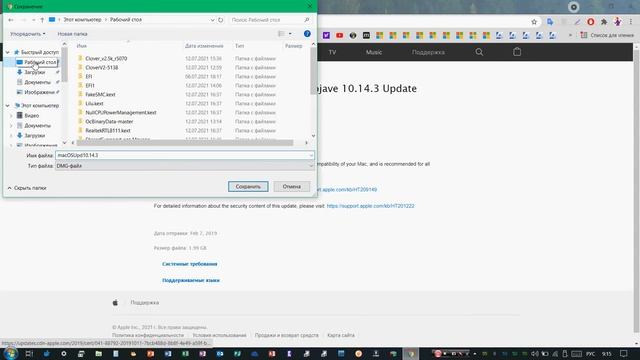Collapse the Быстрый доступ tree node

tap(7, 52)
